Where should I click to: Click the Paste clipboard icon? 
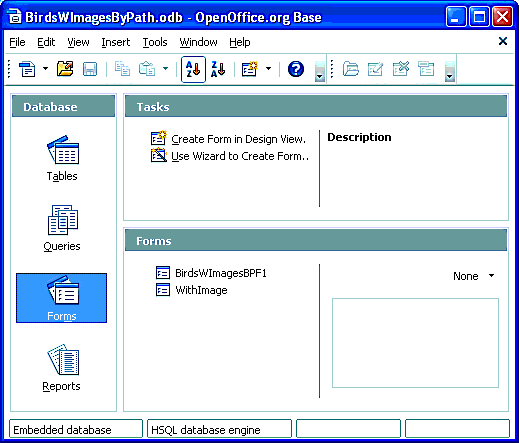click(147, 69)
